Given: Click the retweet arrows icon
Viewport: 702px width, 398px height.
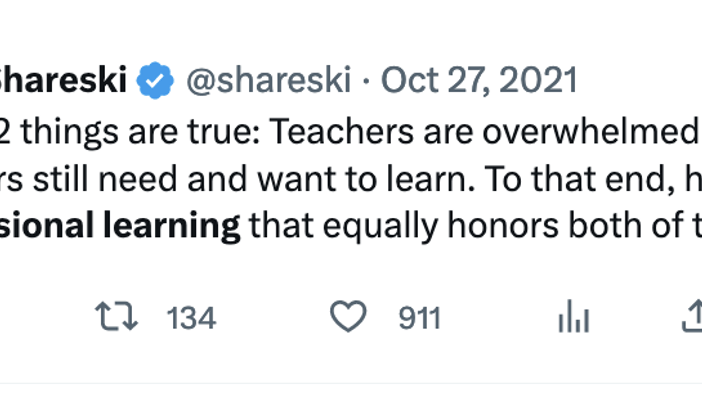Looking at the screenshot, I should 116,317.
